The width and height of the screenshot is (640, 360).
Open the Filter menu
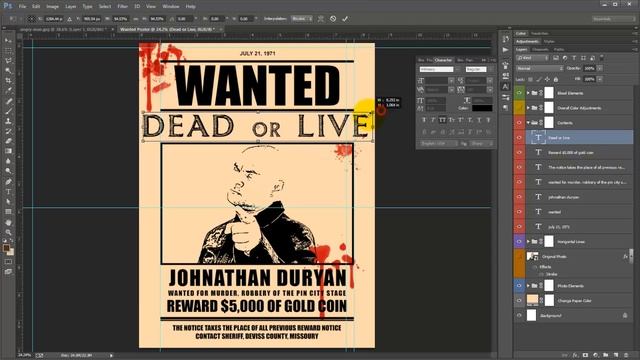[x=122, y=7]
